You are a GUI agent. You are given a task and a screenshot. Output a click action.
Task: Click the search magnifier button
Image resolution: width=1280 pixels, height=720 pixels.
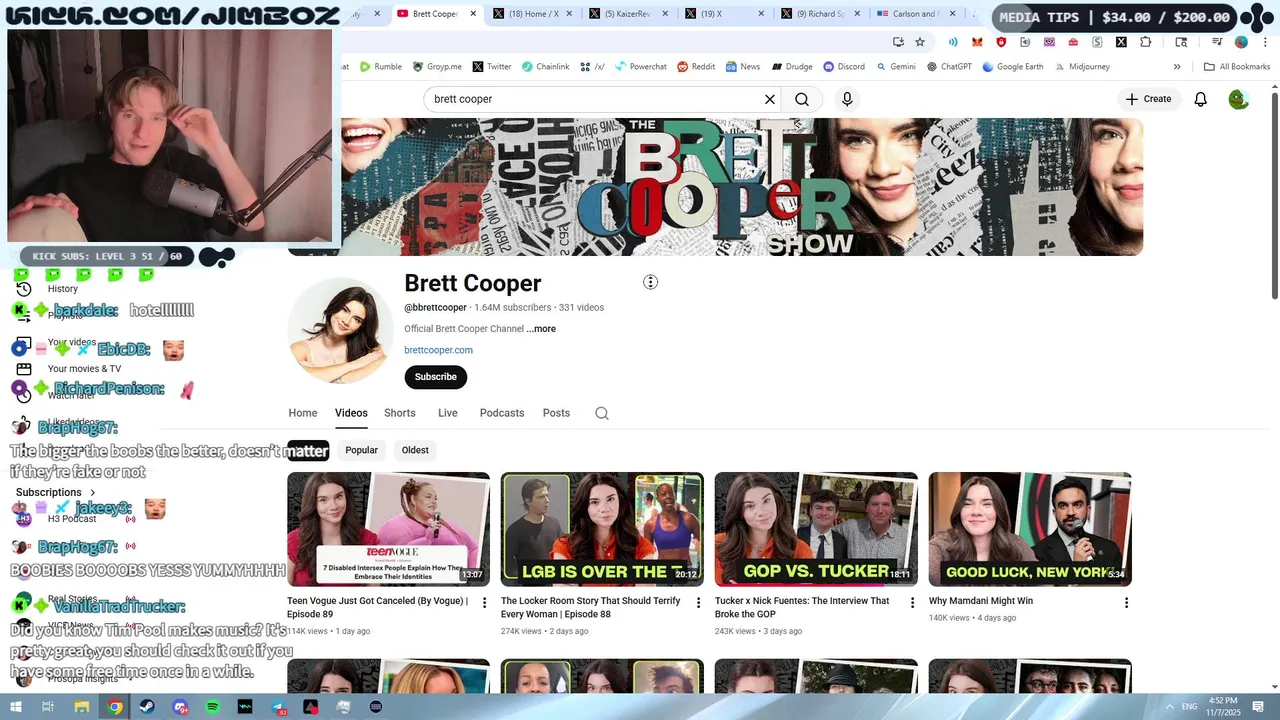click(802, 99)
